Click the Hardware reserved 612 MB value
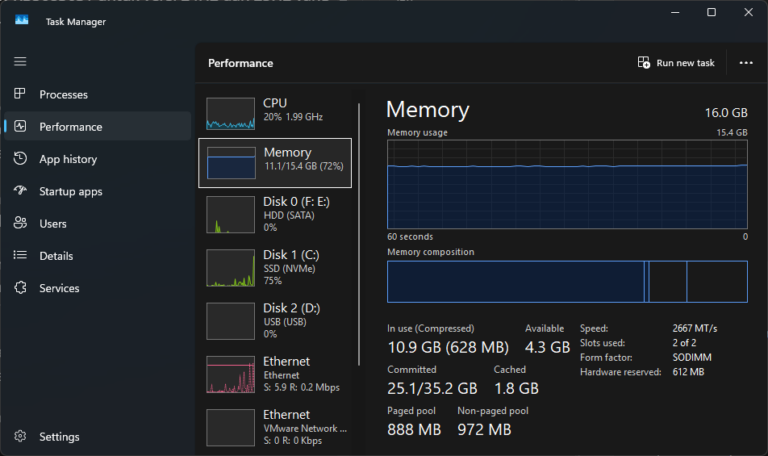The width and height of the screenshot is (768, 456). 688,372
